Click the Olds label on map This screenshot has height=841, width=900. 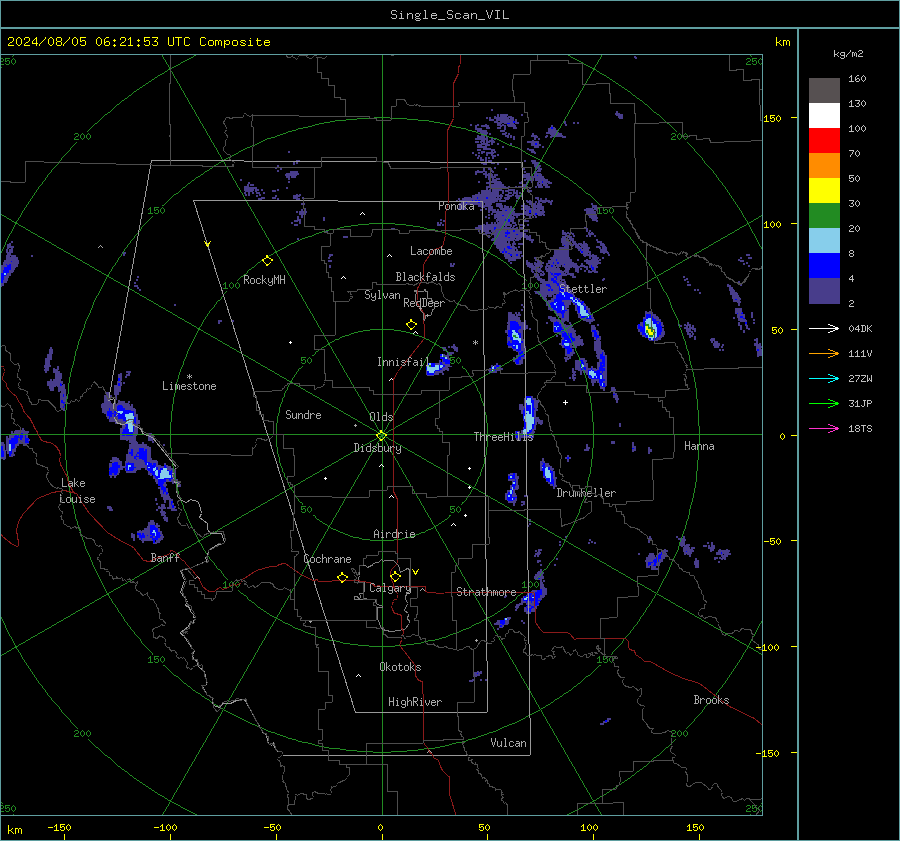(x=381, y=417)
